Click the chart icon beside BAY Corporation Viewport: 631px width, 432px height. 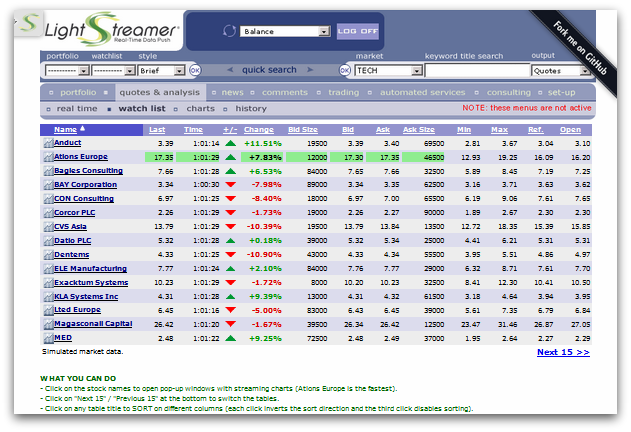(48, 185)
